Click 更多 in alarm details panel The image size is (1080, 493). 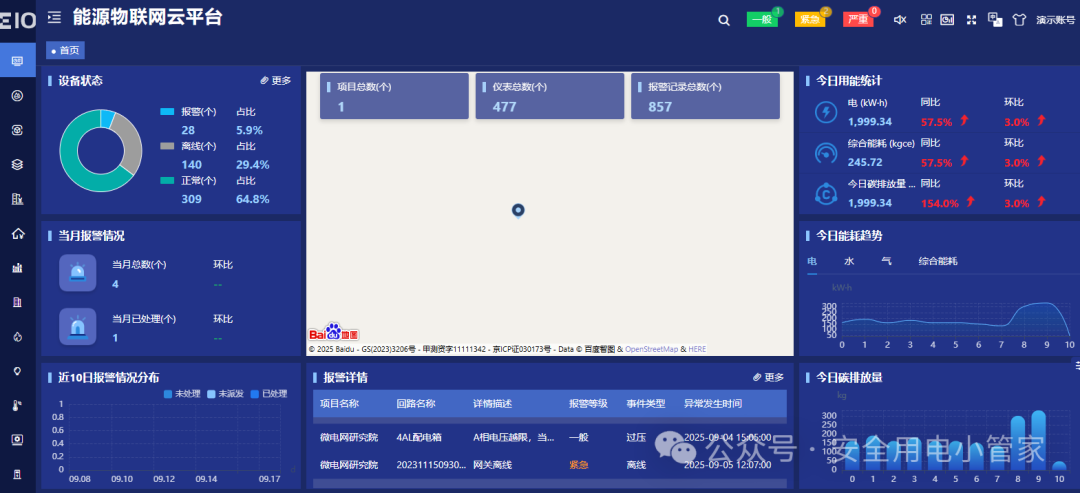click(x=769, y=377)
